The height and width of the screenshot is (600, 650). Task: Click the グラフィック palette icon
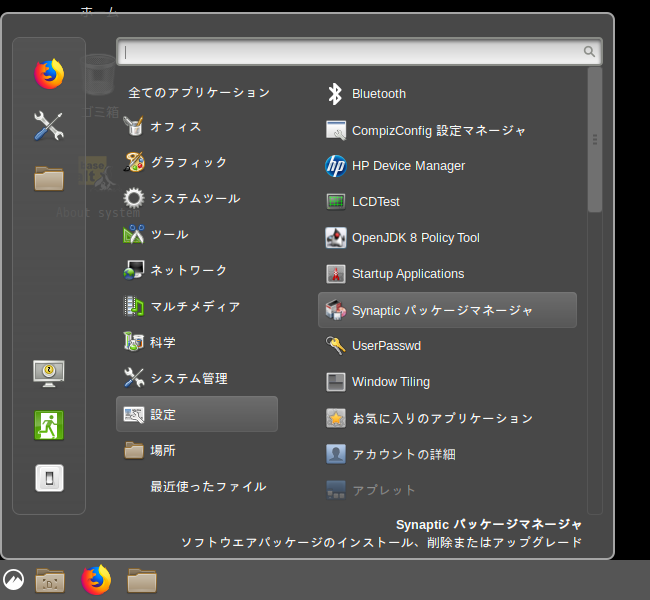point(134,162)
